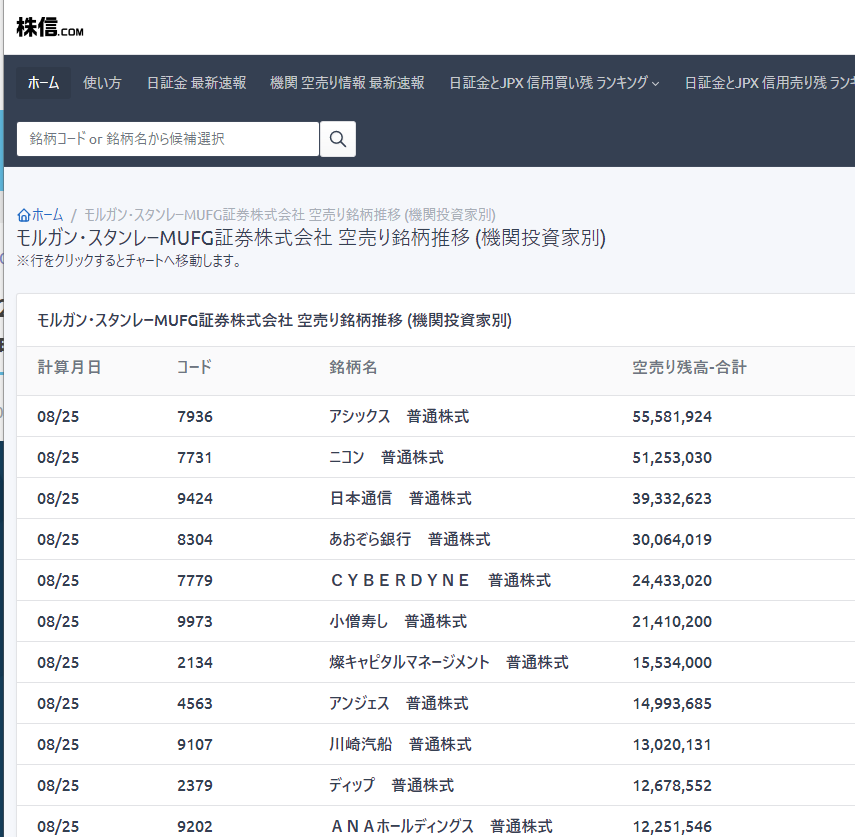Click the magnifying glass search button
Image resolution: width=855 pixels, height=837 pixels.
tap(338, 139)
